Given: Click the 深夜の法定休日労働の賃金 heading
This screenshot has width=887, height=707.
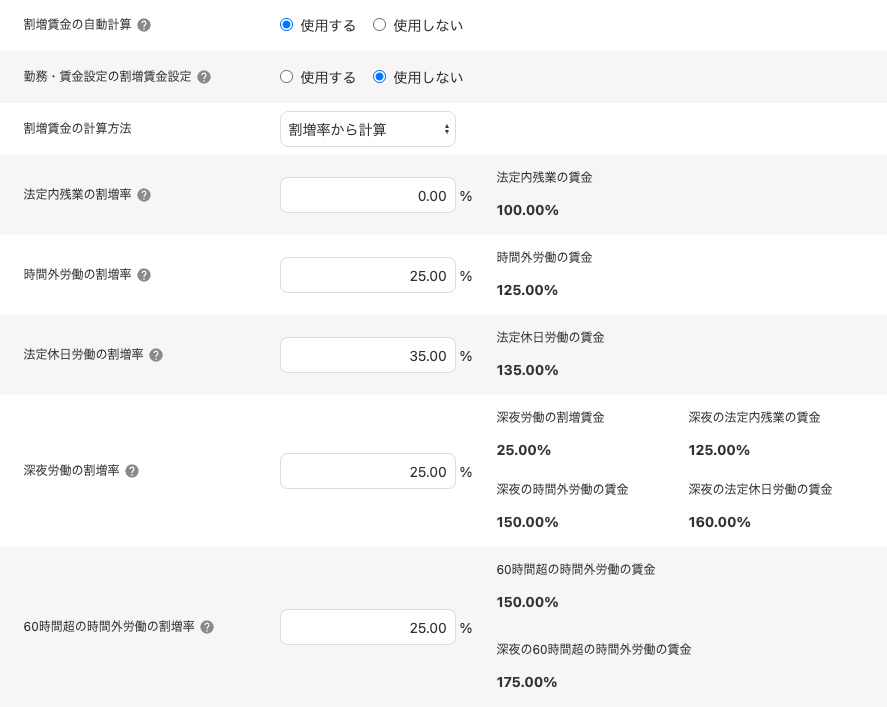Looking at the screenshot, I should [x=760, y=489].
